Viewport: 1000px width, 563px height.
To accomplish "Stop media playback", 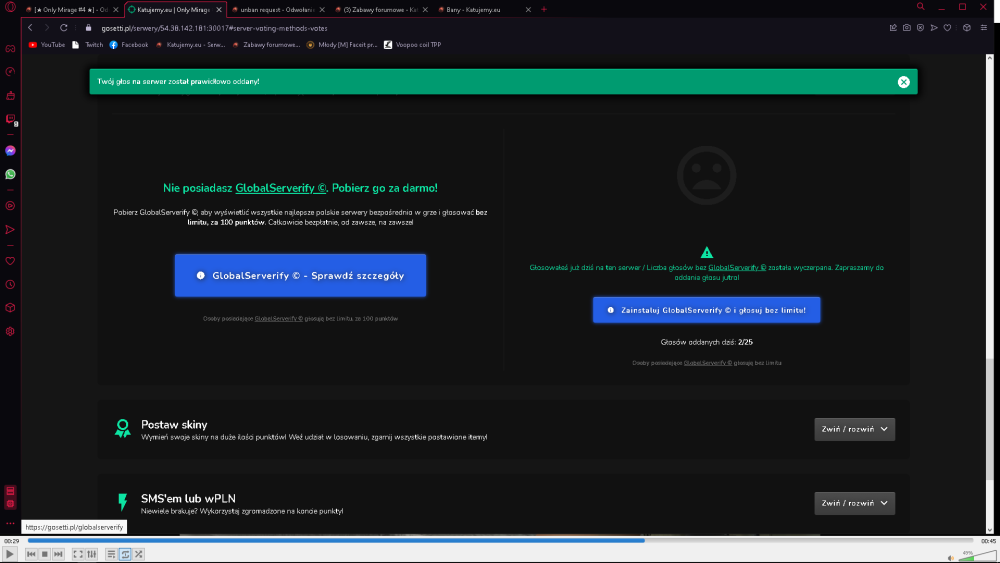I will pos(45,554).
